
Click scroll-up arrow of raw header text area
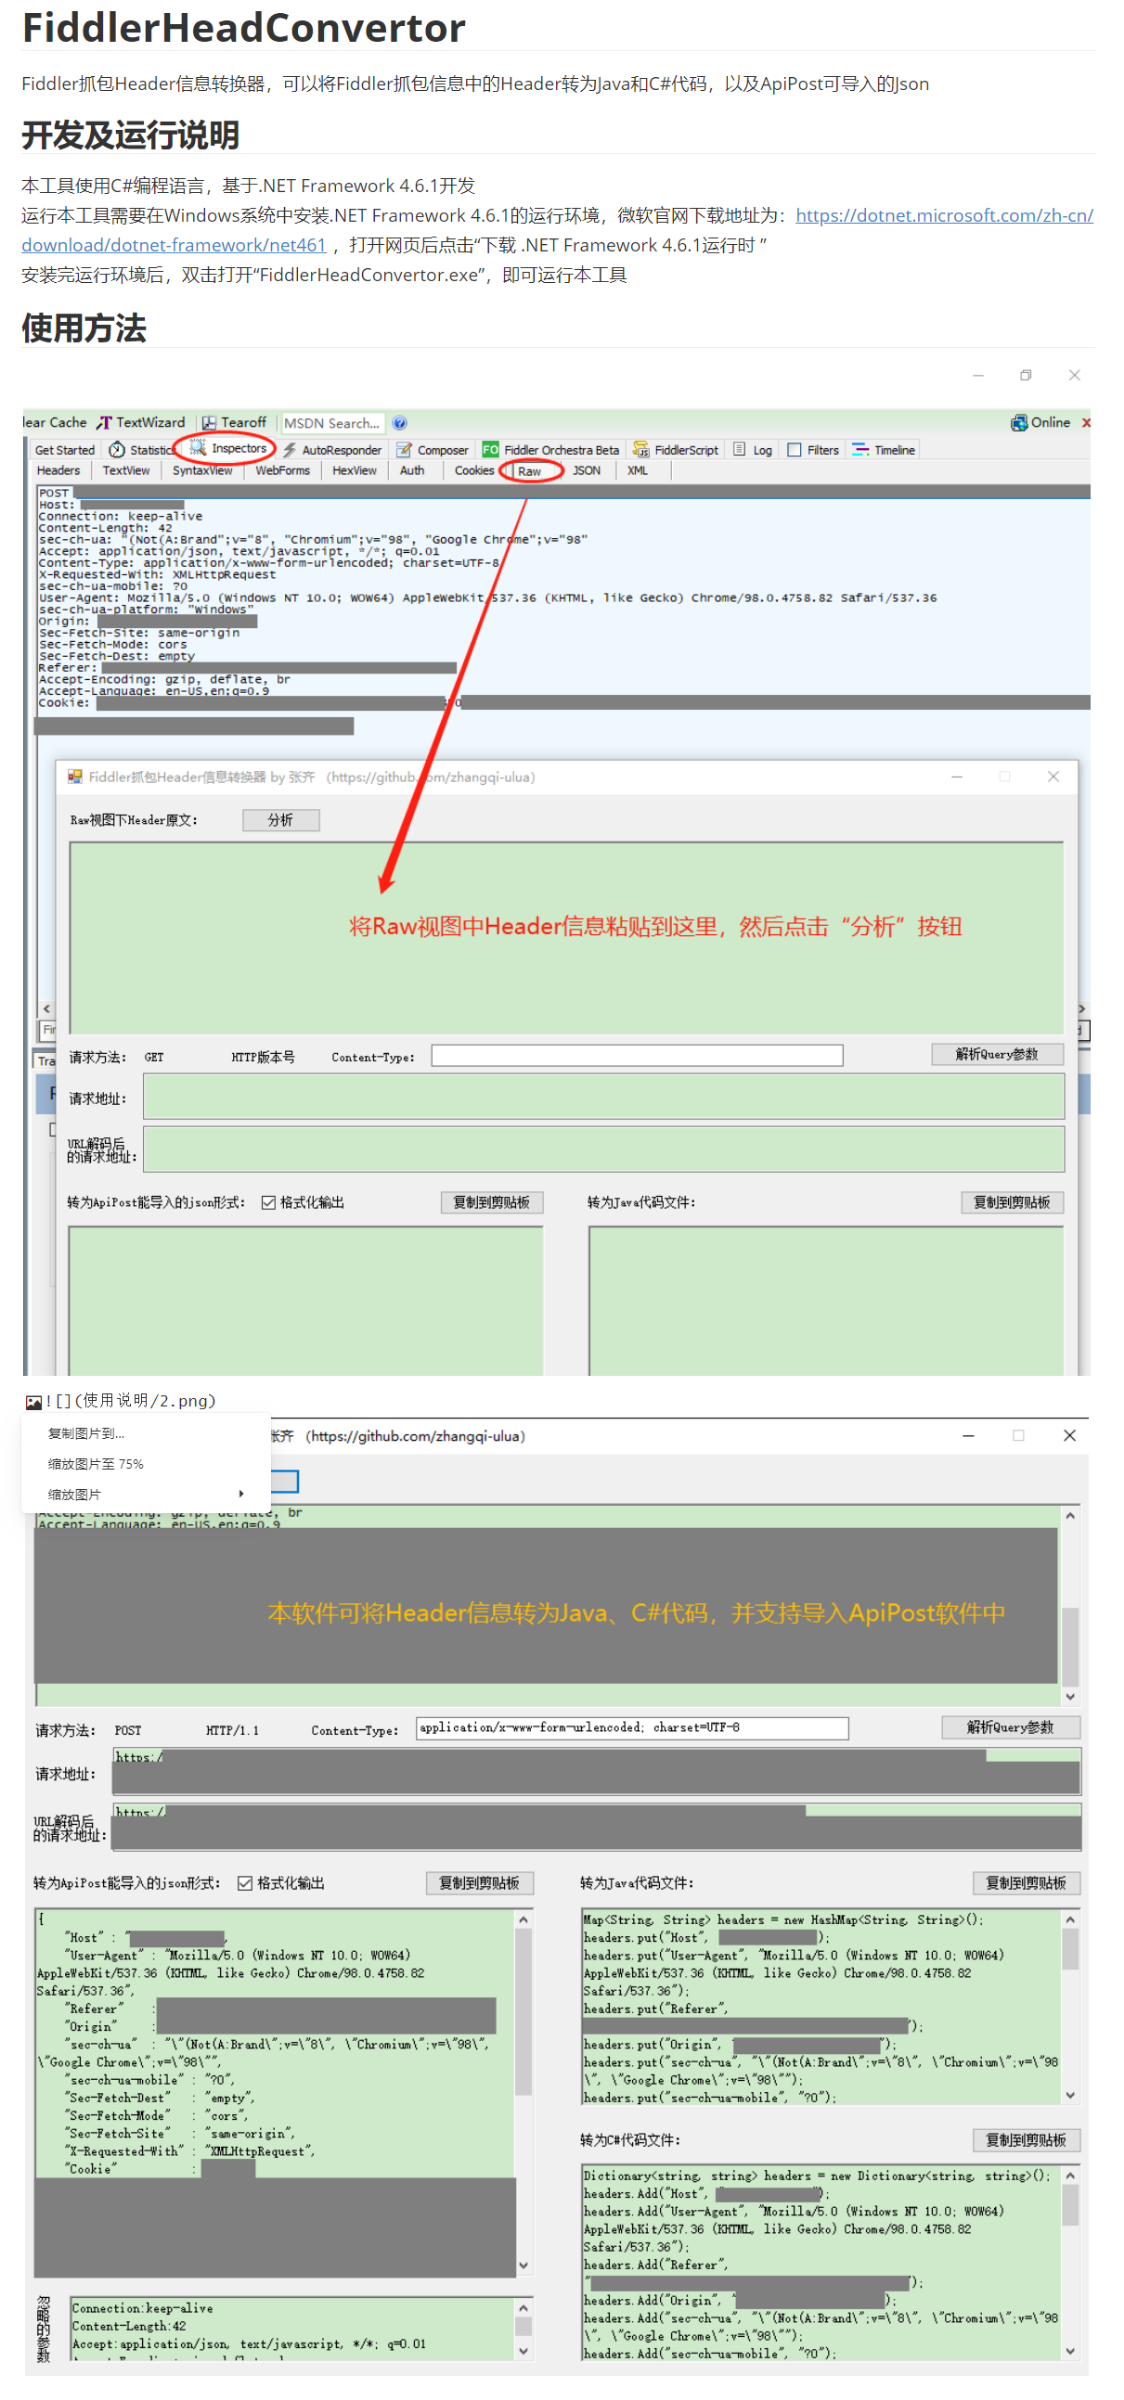coord(1070,1516)
